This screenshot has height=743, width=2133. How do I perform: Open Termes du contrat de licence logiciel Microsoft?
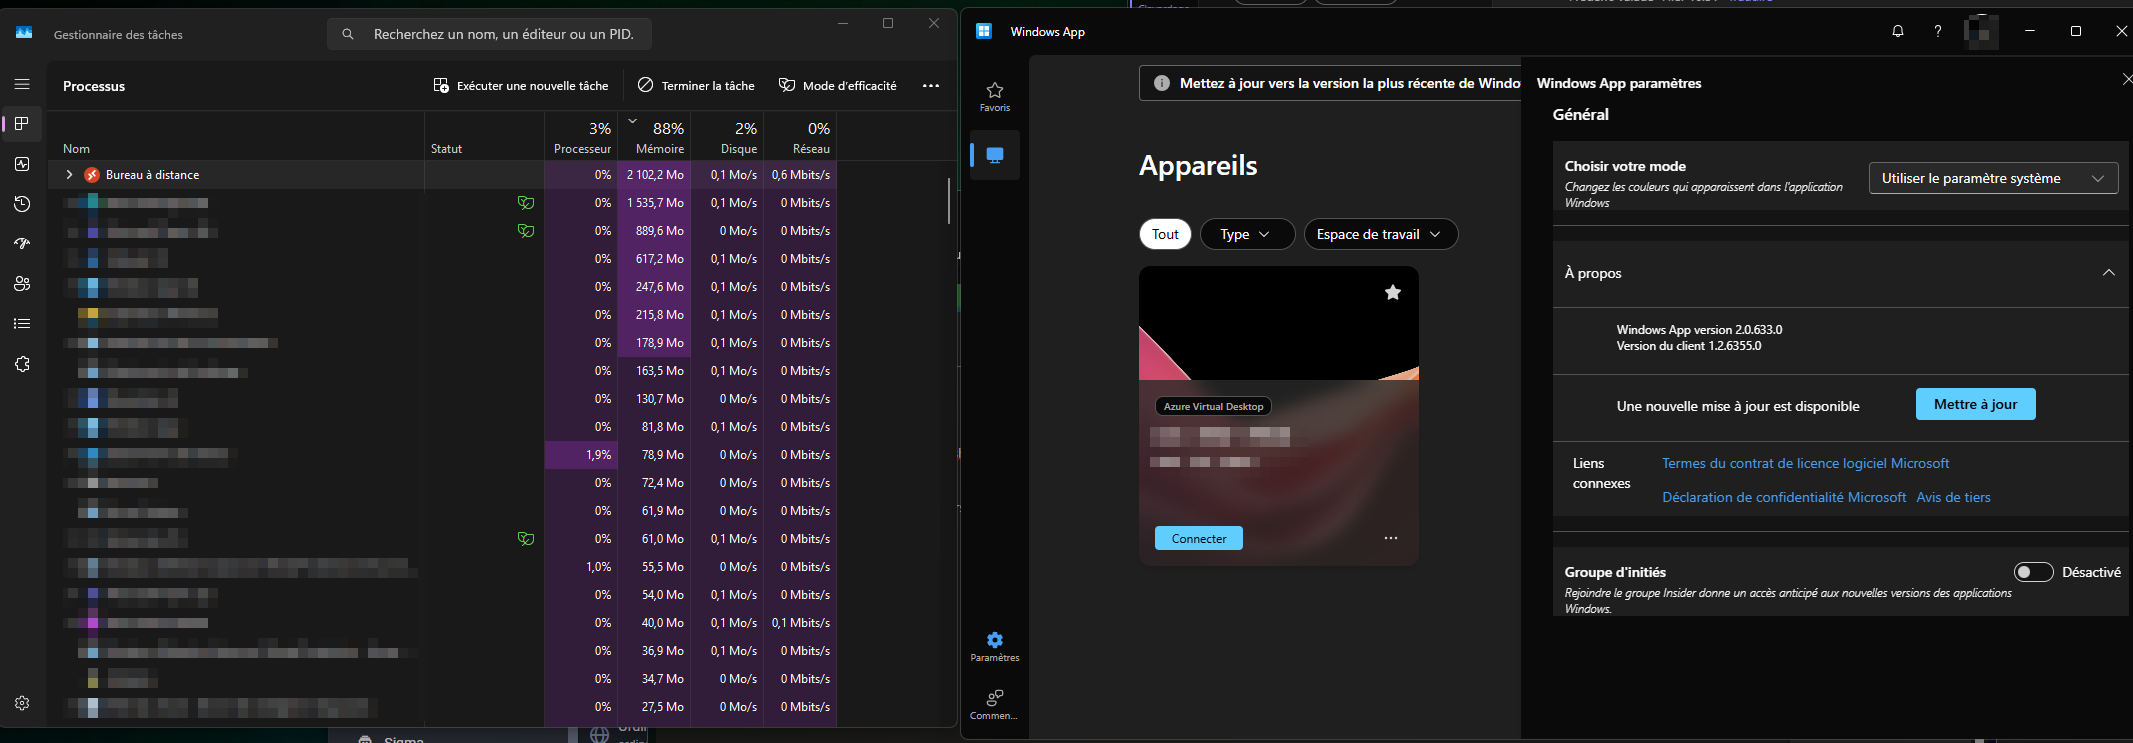[1805, 463]
